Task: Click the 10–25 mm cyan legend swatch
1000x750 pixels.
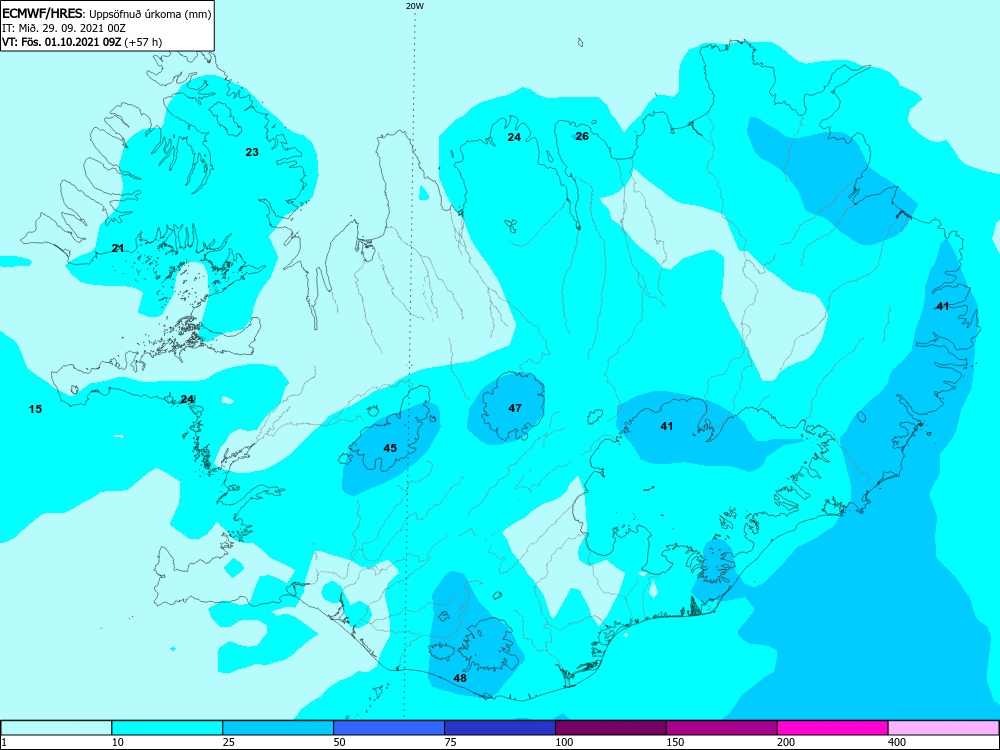Action: [x=167, y=728]
